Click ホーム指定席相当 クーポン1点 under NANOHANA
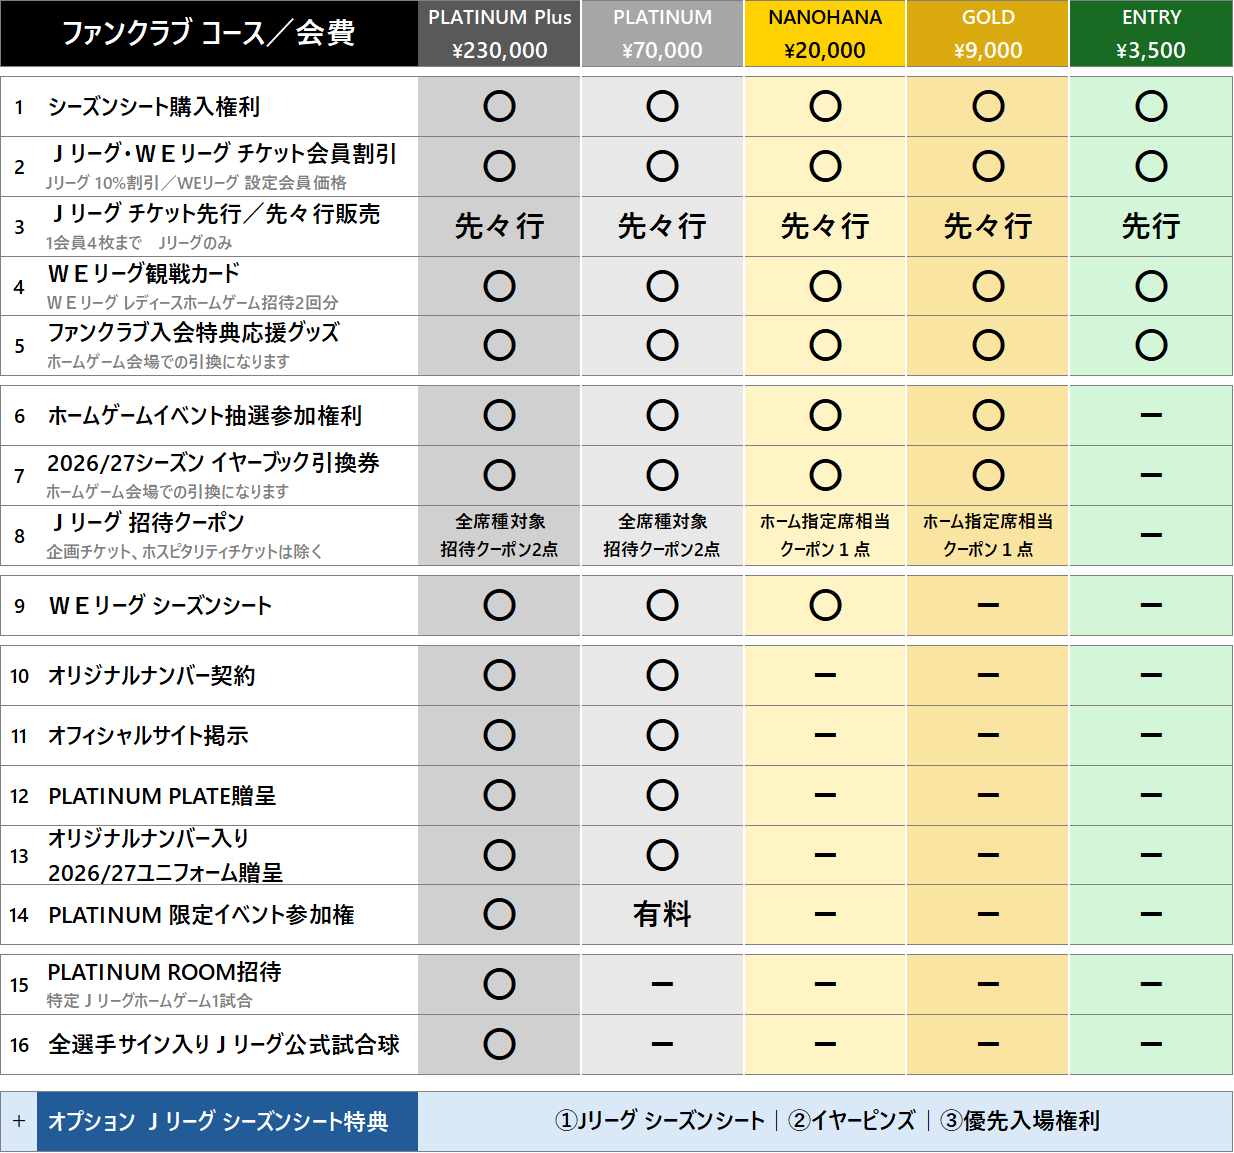This screenshot has width=1234, height=1153. click(825, 535)
